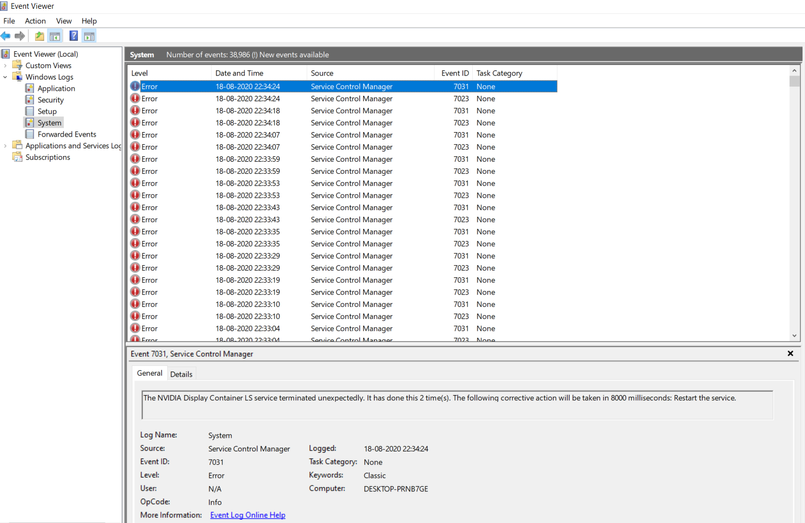Sort events by Level column header
This screenshot has width=805, height=523.
(x=169, y=73)
